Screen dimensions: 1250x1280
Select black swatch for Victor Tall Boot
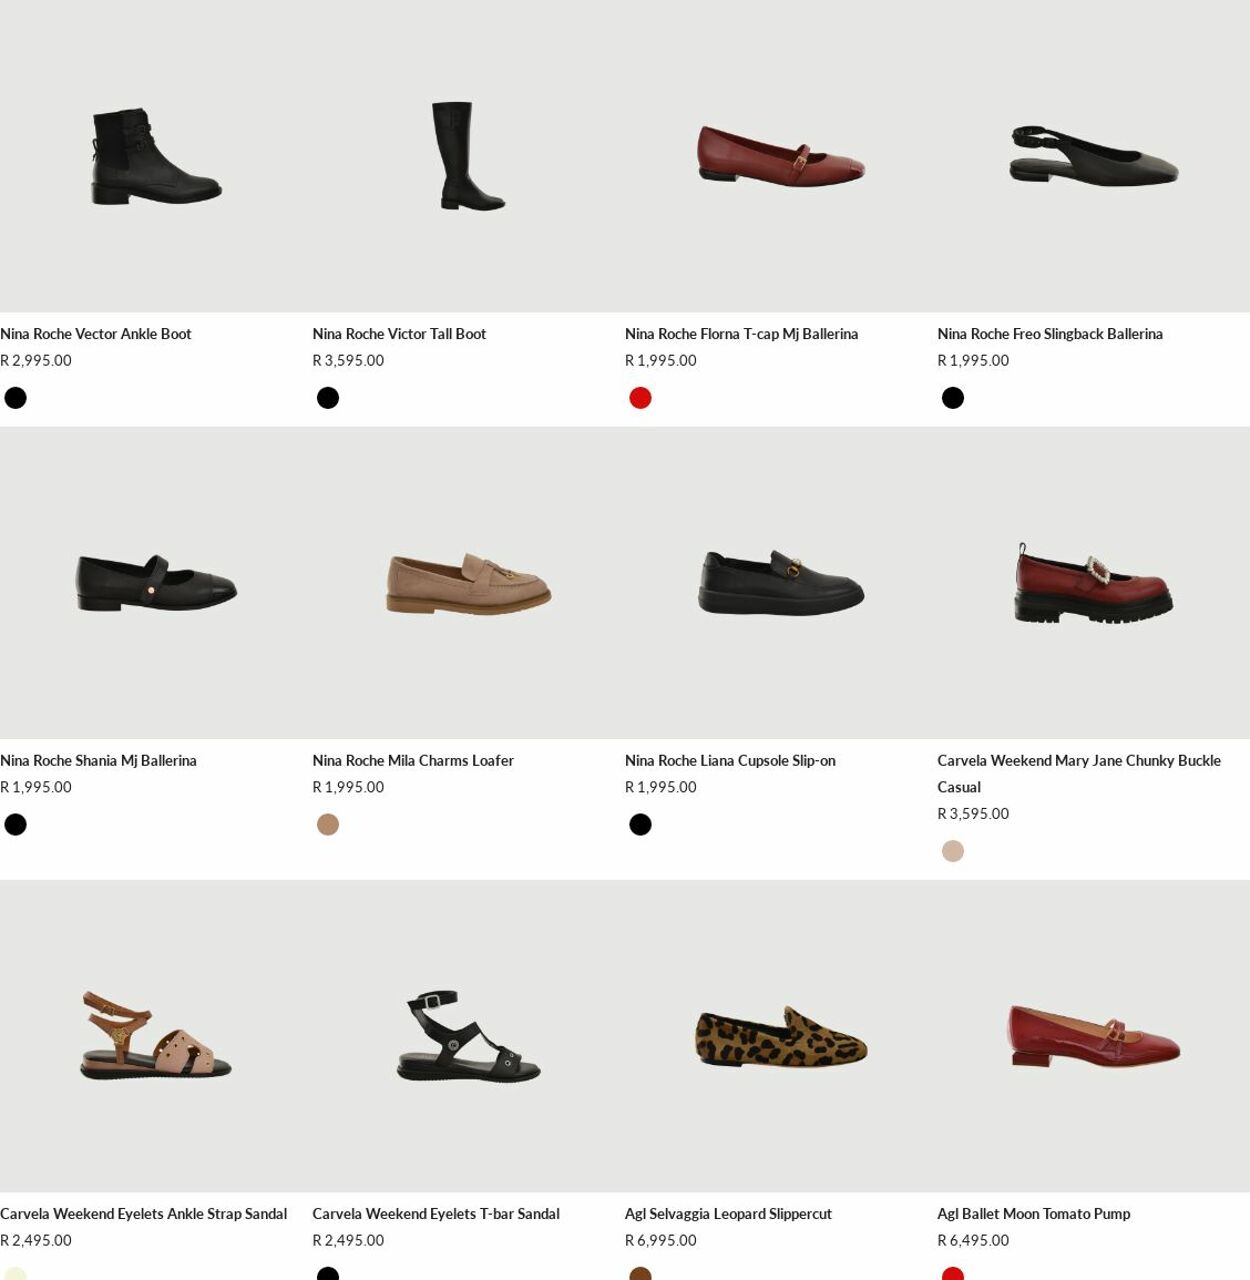coord(328,398)
